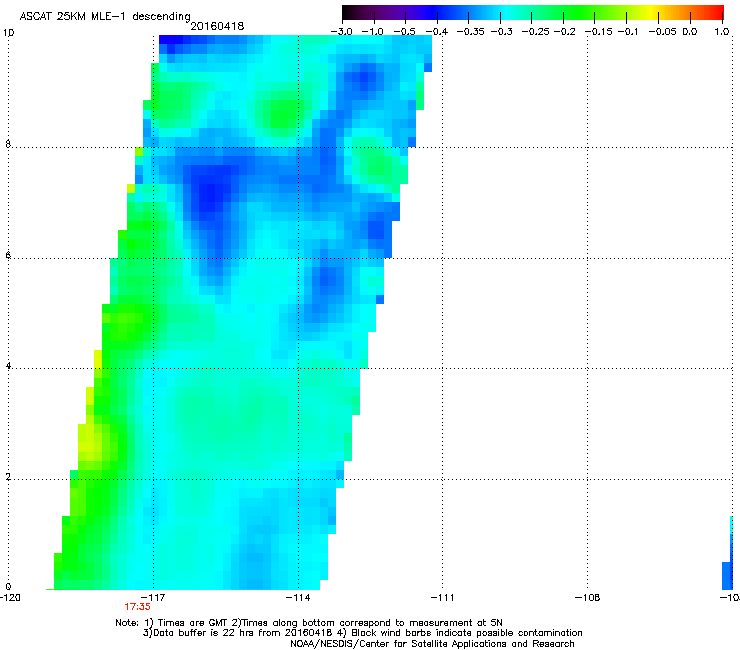Click the latitude label 6
740x650 pixels.
[8, 255]
